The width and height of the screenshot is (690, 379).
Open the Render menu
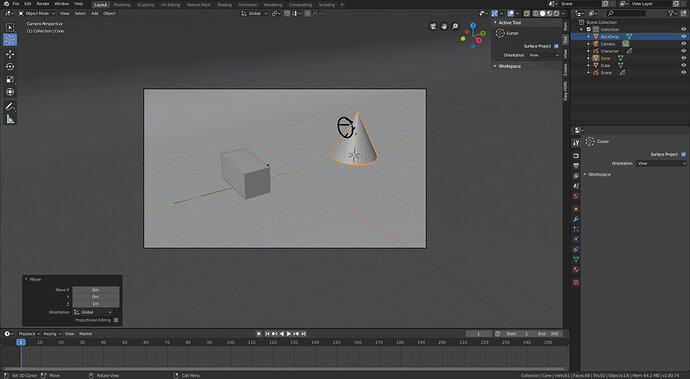point(43,4)
